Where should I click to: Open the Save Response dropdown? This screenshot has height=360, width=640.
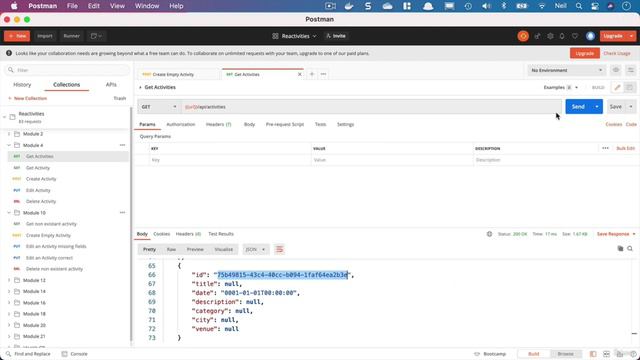pos(616,234)
